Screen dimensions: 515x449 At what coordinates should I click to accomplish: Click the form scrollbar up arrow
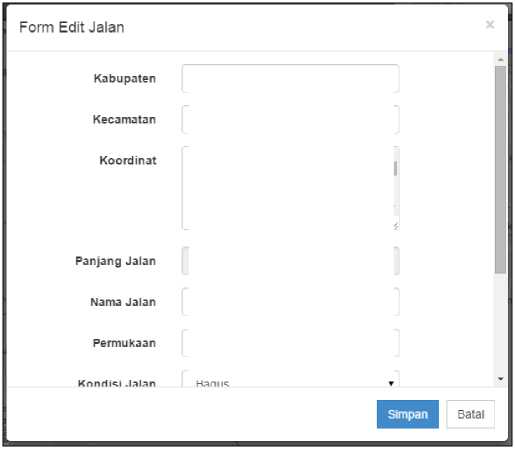(500, 60)
